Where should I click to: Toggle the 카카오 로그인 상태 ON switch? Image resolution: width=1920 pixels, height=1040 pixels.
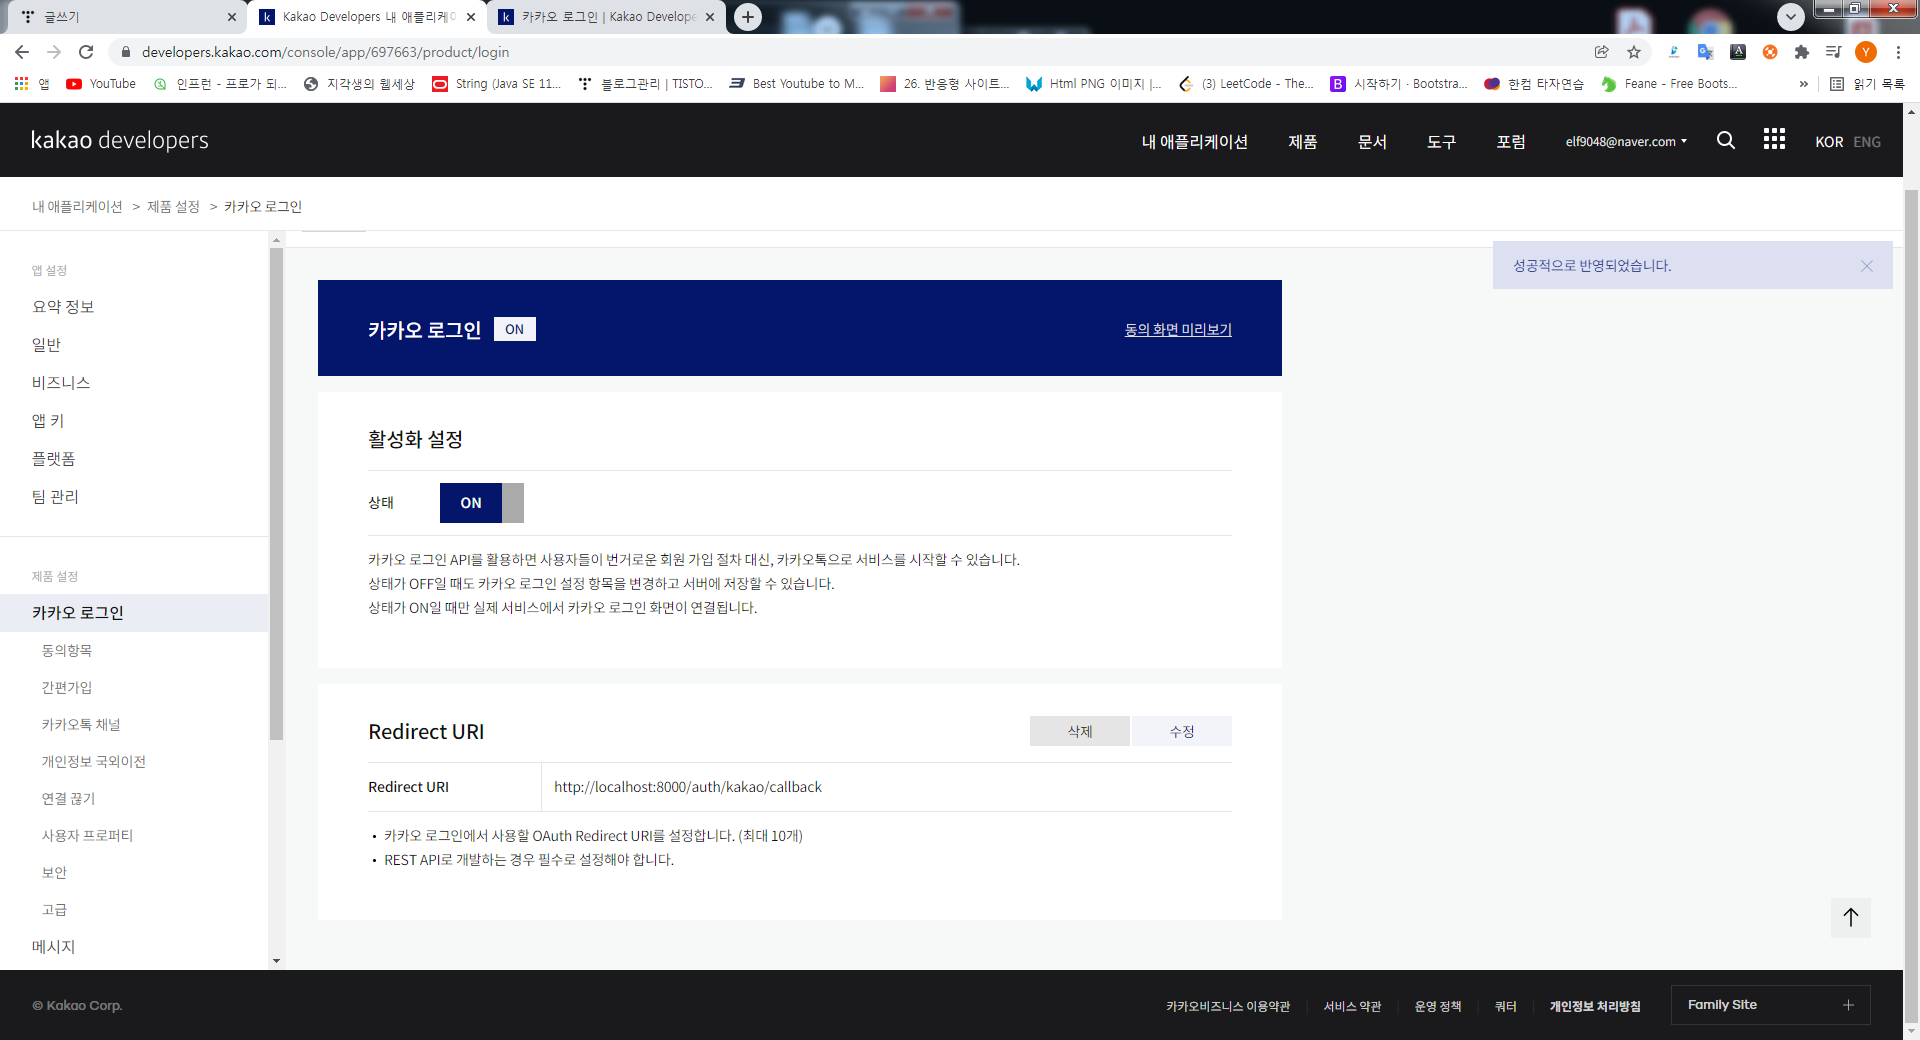tap(482, 503)
